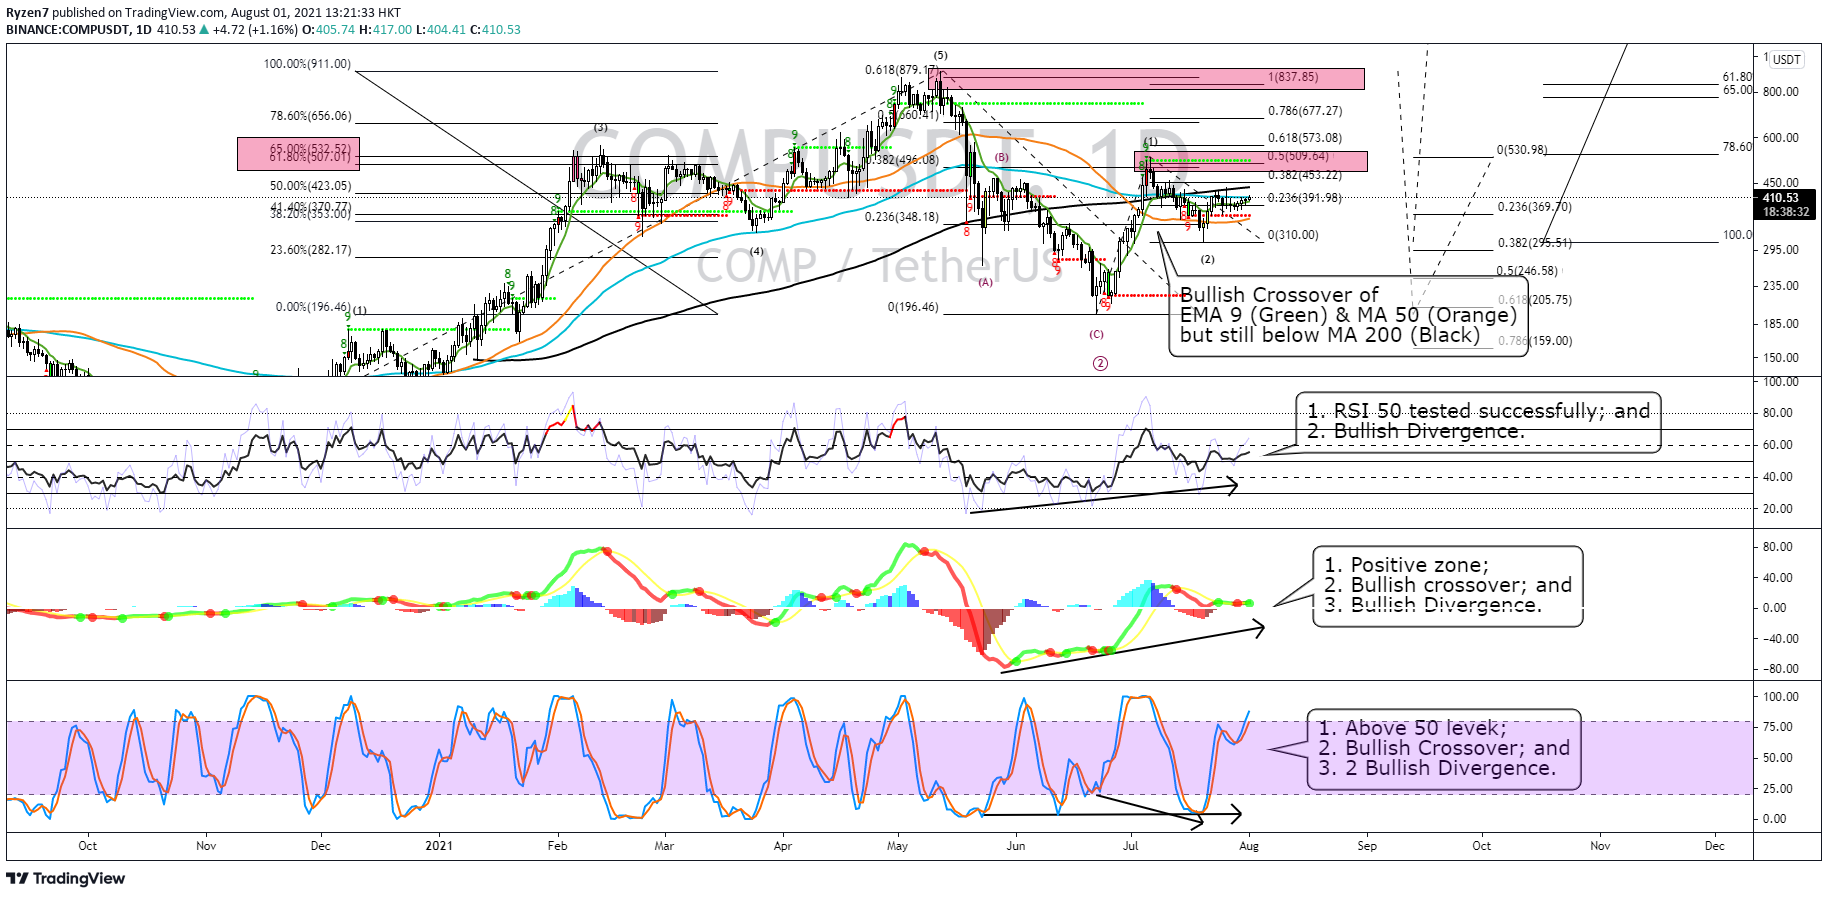1828x897 pixels.
Task: Click the 2021 label on time axis
Action: click(438, 846)
